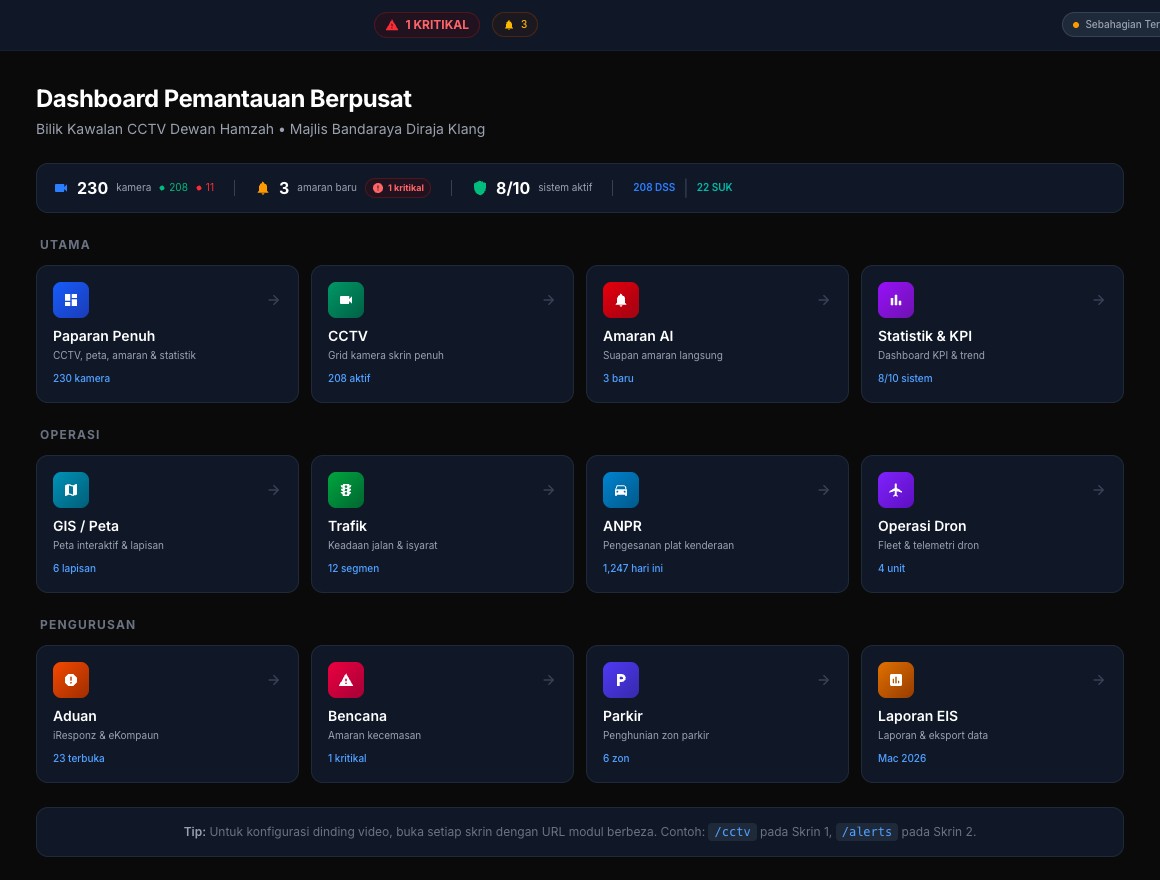
Task: Click the 1 kritikal pill in stats bar
Action: (x=398, y=188)
